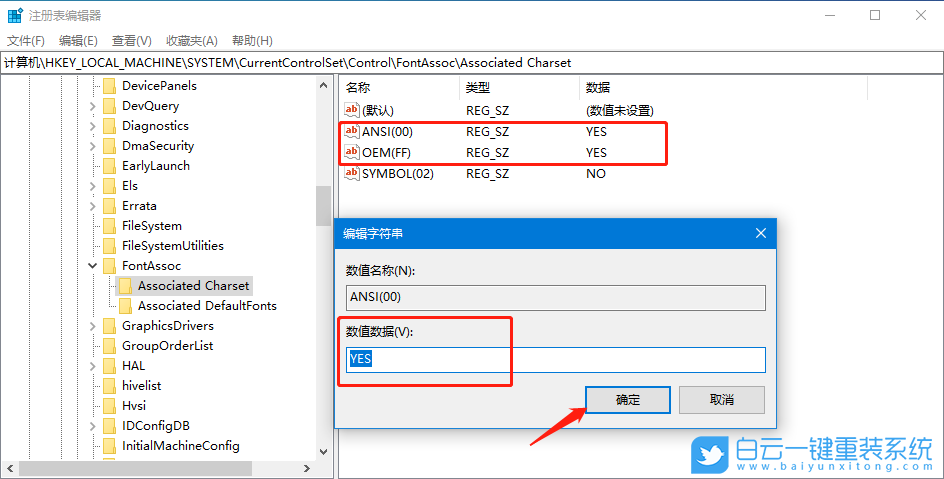944x479 pixels.
Task: Click tree pane horizontal scroll right arrow
Action: pos(307,468)
